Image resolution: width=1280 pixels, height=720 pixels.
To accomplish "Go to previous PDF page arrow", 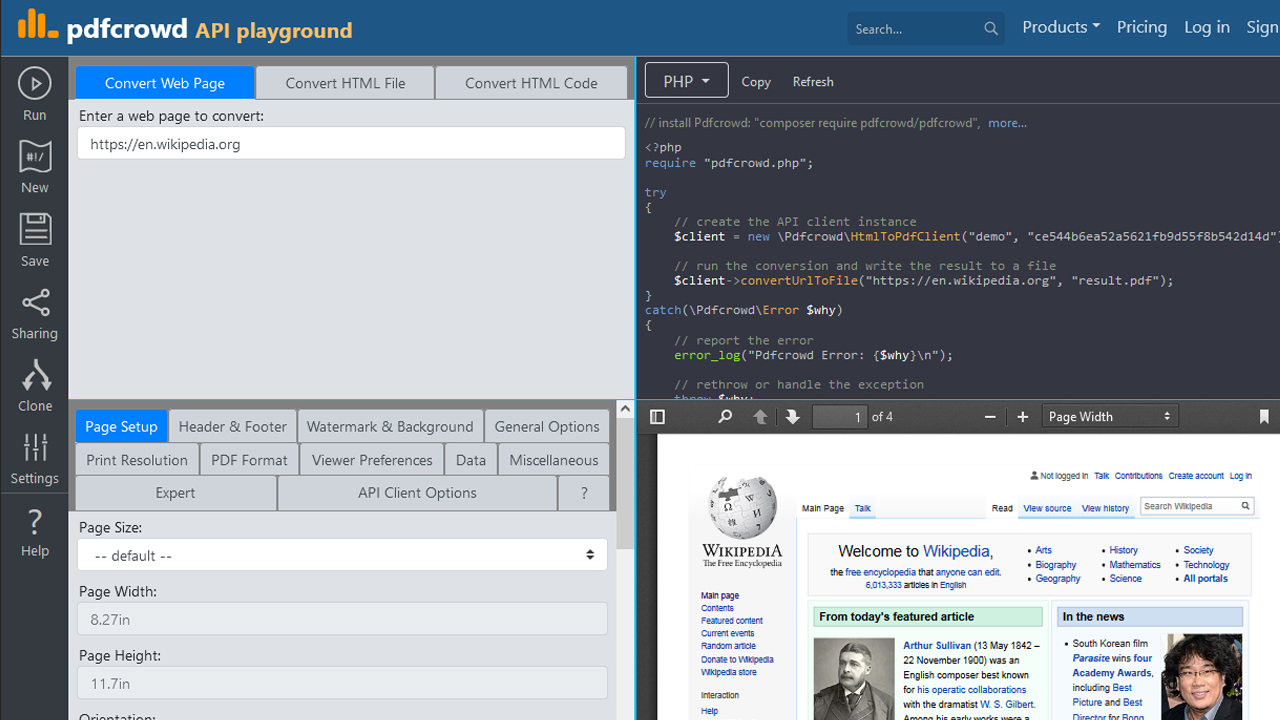I will [x=760, y=417].
